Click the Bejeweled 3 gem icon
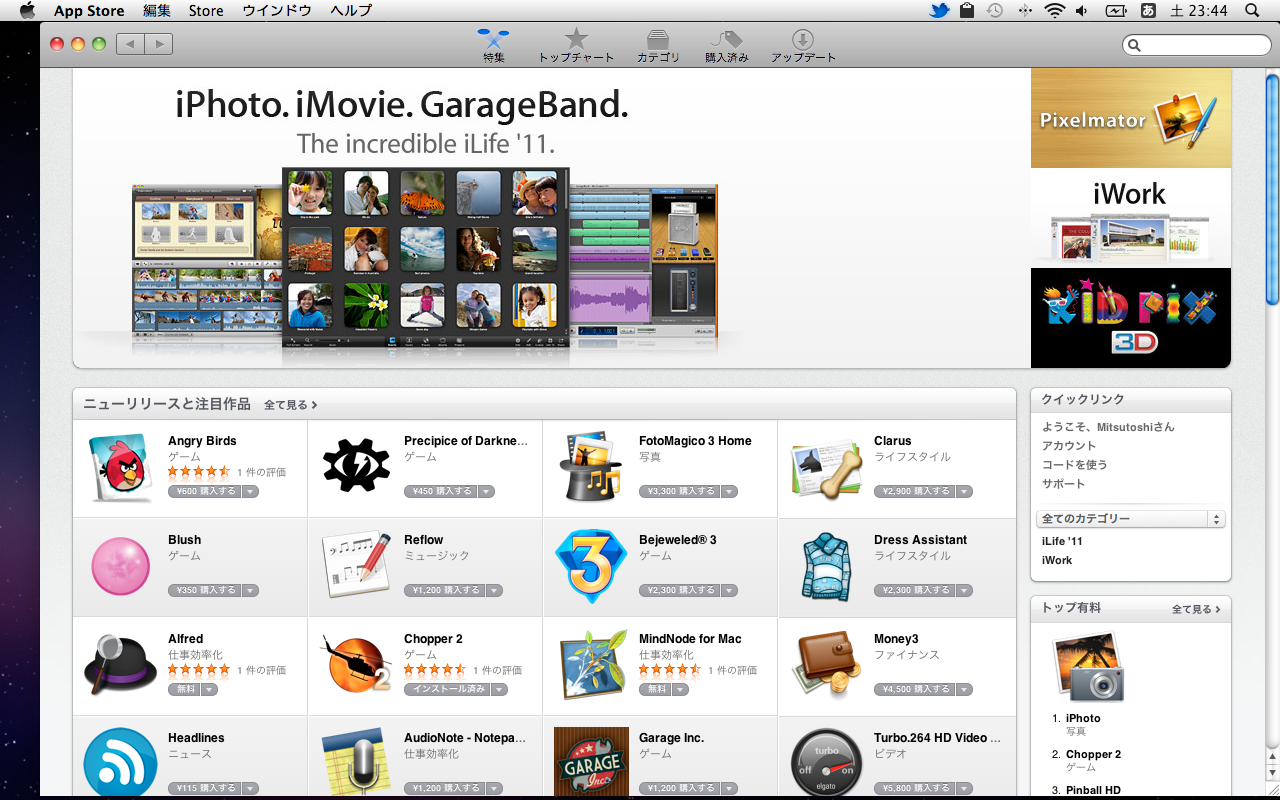 click(x=591, y=566)
